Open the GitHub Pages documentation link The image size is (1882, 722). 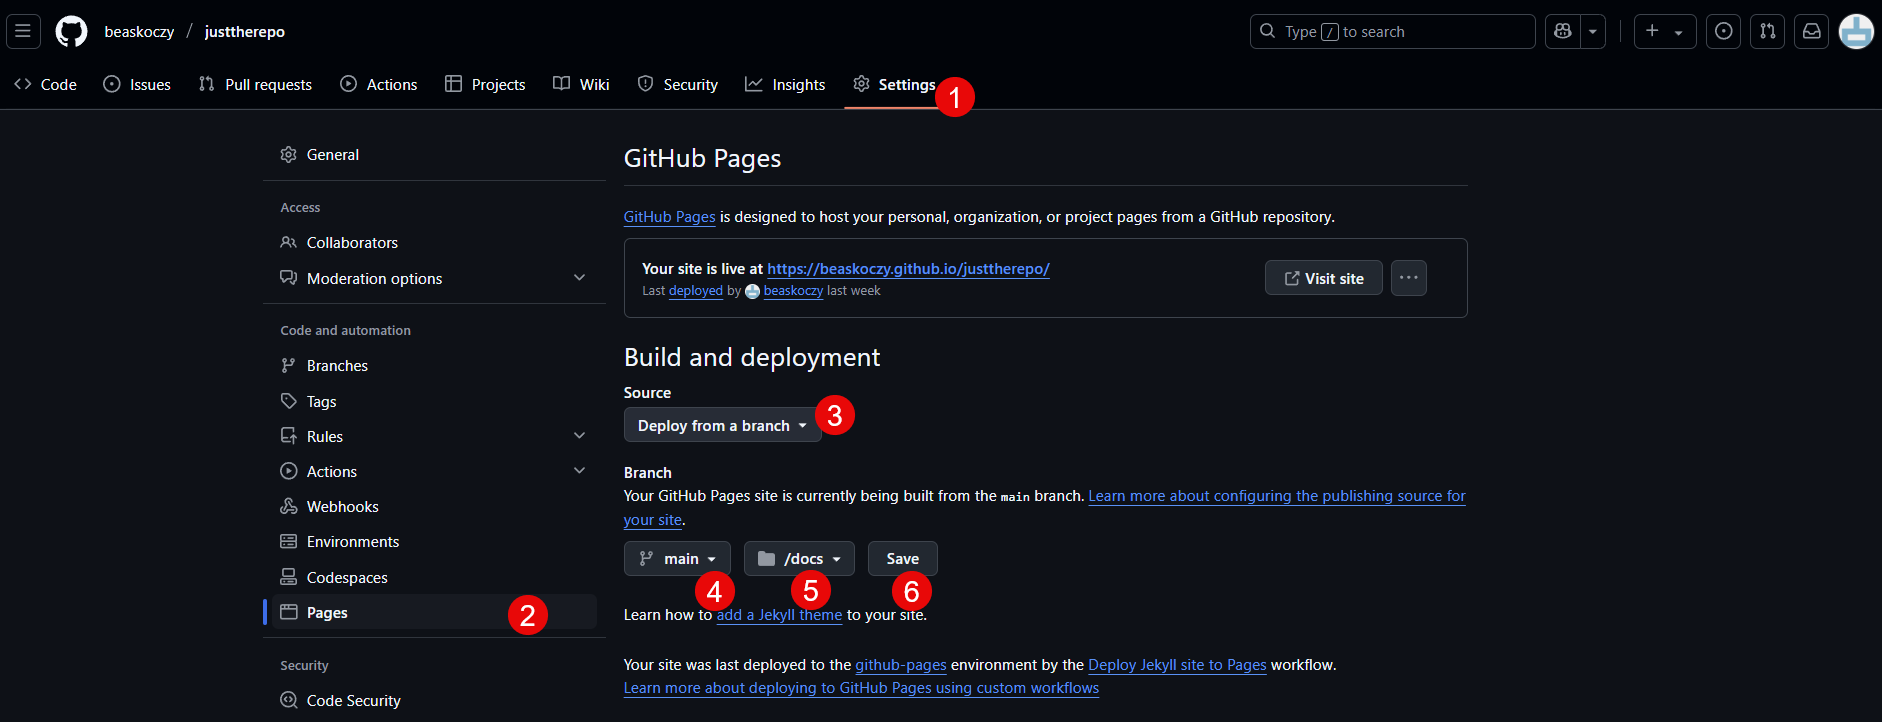[670, 217]
